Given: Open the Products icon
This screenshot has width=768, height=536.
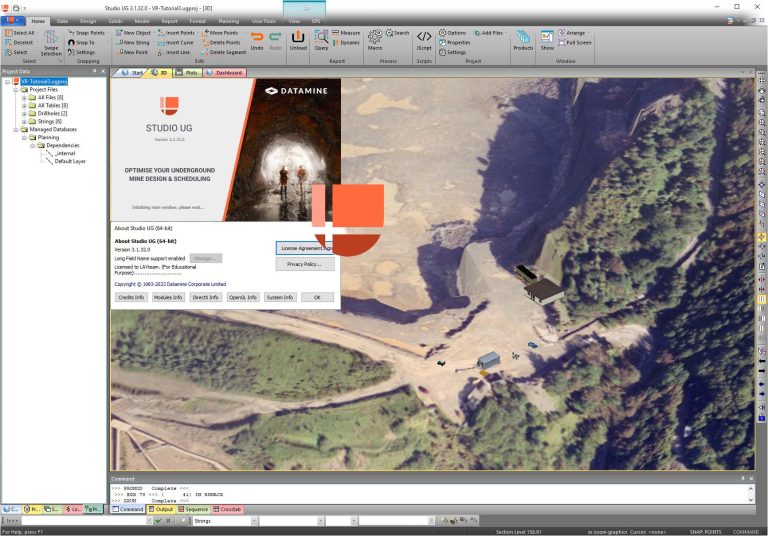Looking at the screenshot, I should 523,41.
